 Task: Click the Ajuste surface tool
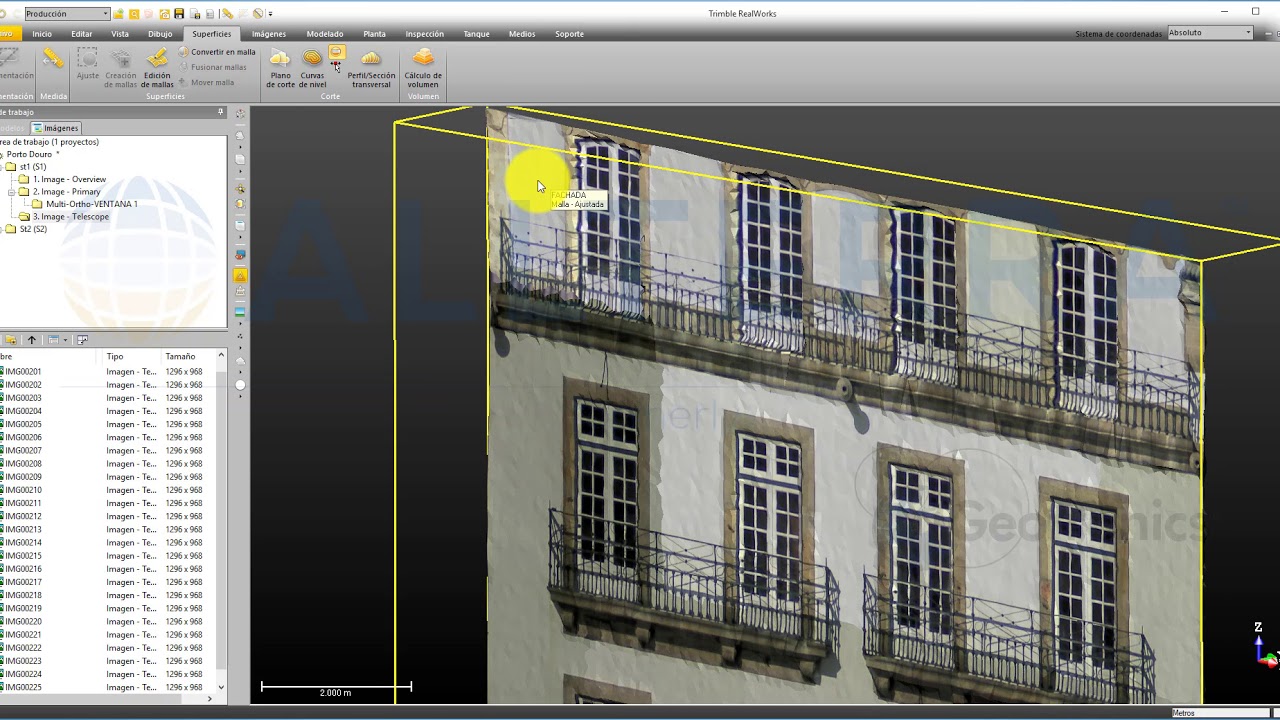point(88,65)
